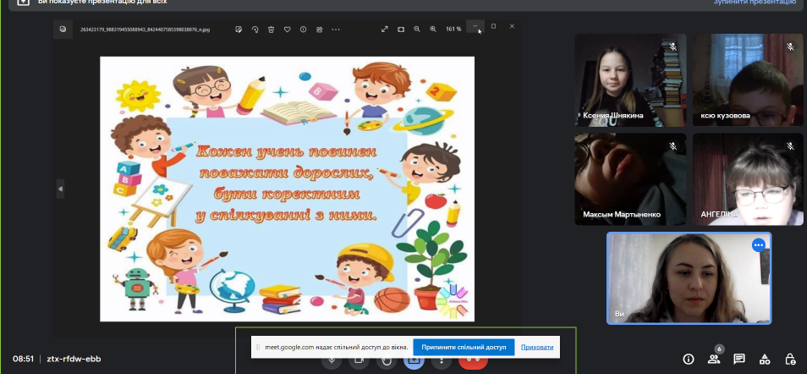Toggle the microphone button in Meet controls
Viewport: 807px width, 374px height.
click(331, 362)
